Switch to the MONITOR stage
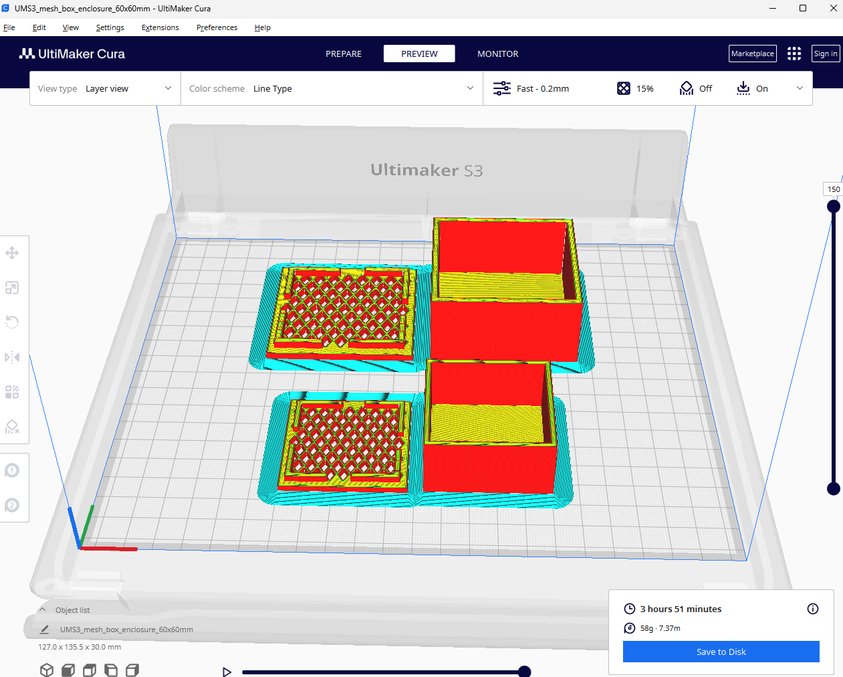Viewport: 843px width, 677px height. (498, 54)
